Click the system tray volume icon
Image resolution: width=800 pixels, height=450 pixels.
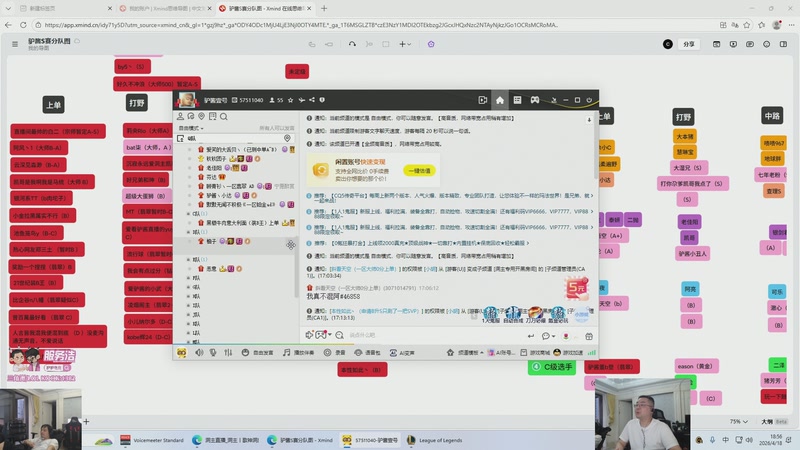pos(749,440)
